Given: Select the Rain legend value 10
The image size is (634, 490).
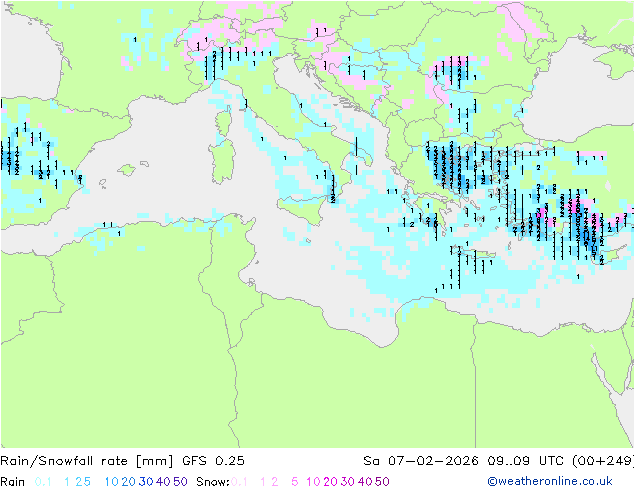Looking at the screenshot, I should click(112, 482).
